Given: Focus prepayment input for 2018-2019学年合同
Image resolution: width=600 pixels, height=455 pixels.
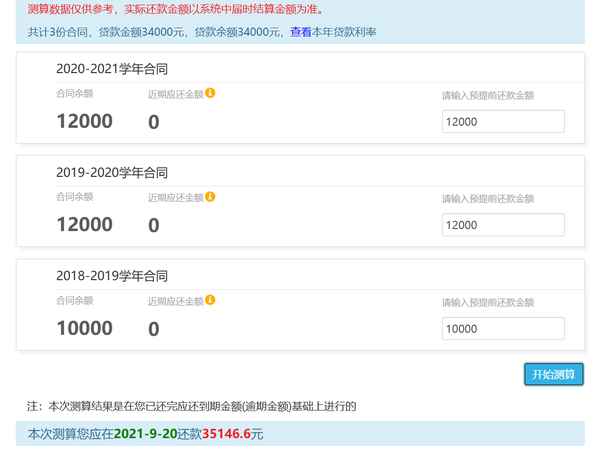Looking at the screenshot, I should (x=503, y=329).
